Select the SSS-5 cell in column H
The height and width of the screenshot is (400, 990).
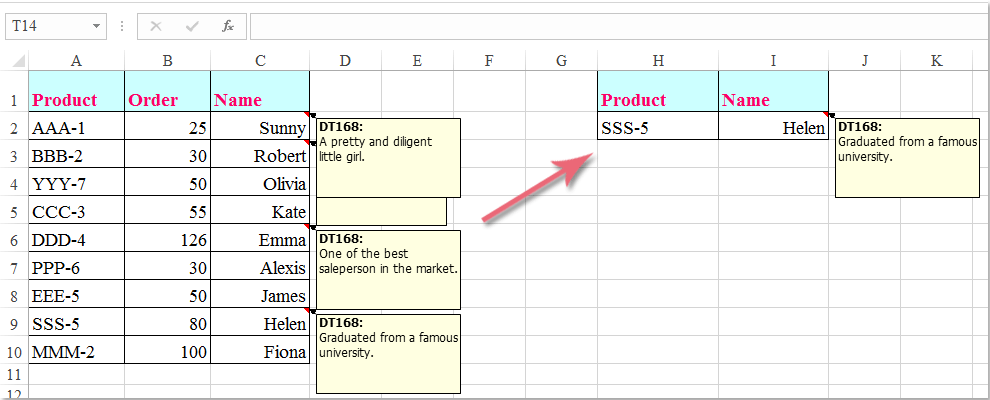pos(657,127)
